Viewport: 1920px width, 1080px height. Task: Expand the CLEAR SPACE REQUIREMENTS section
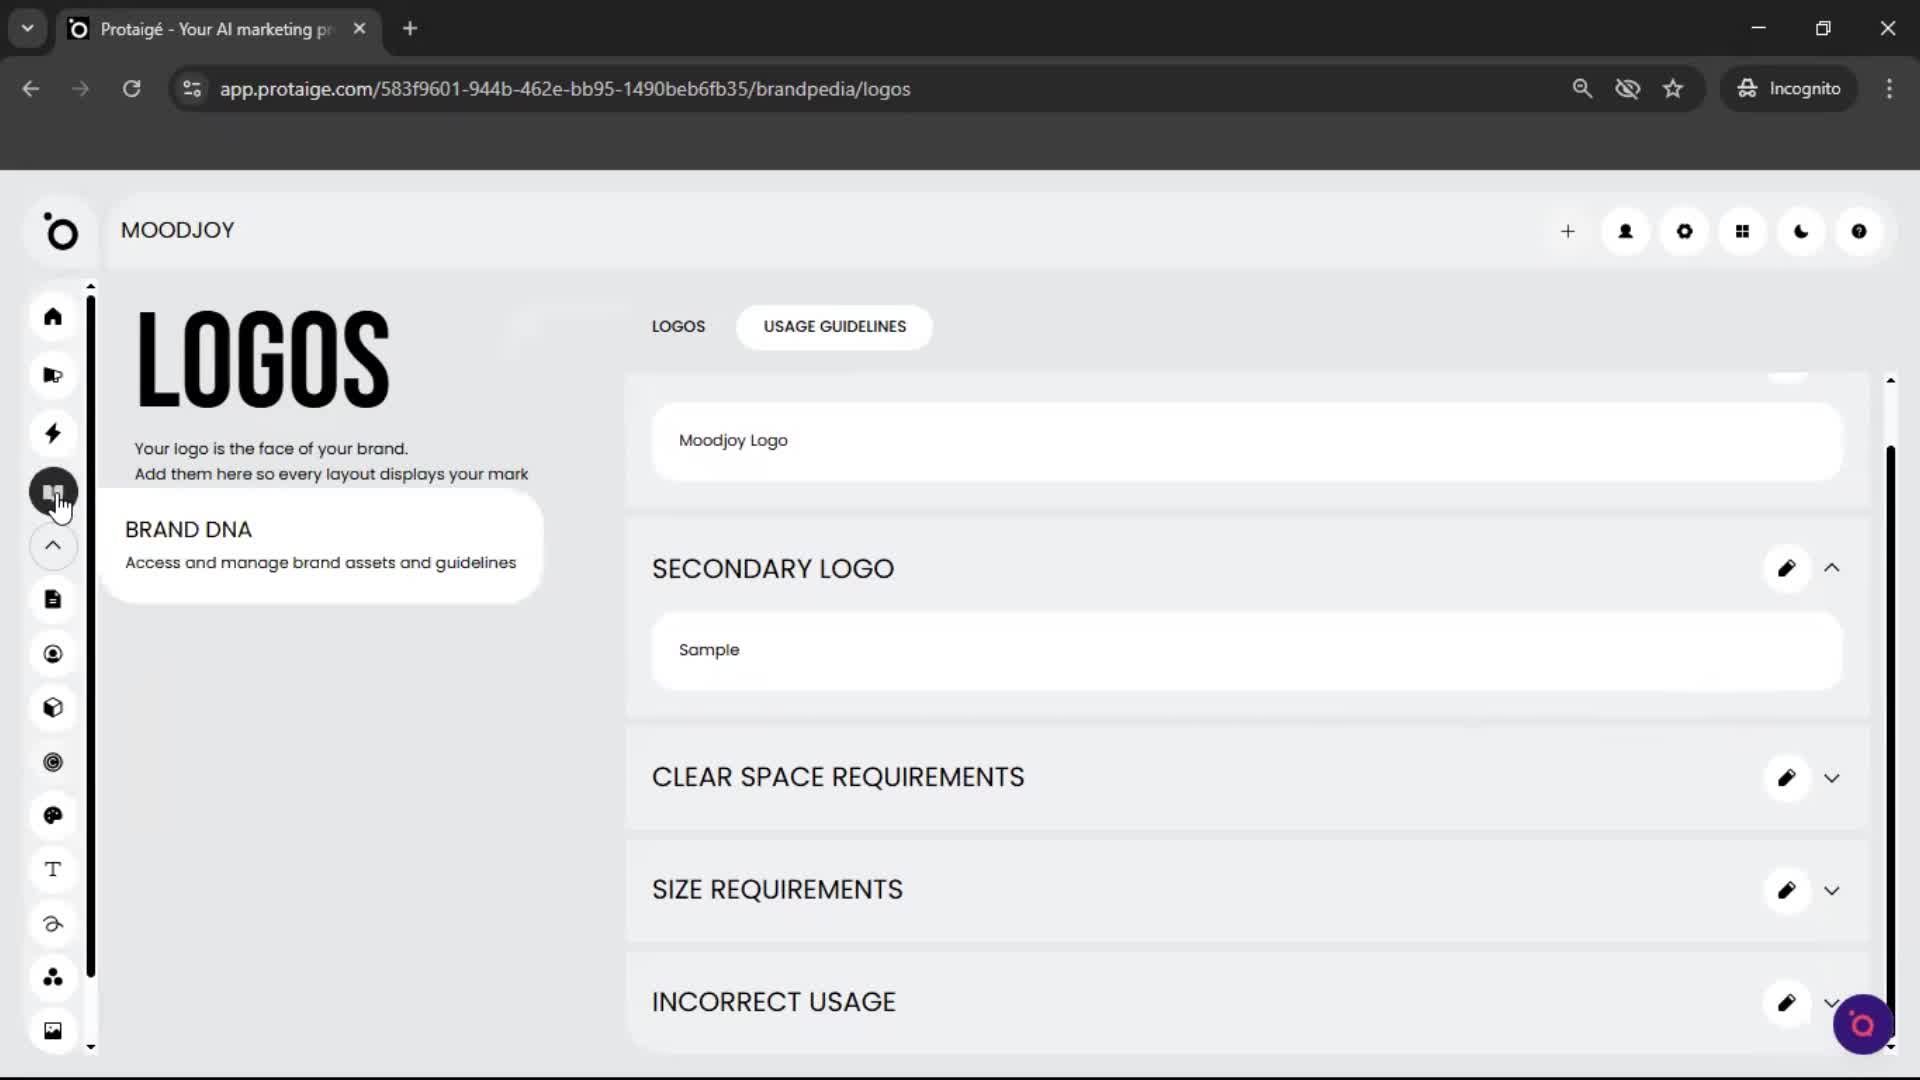[1833, 778]
